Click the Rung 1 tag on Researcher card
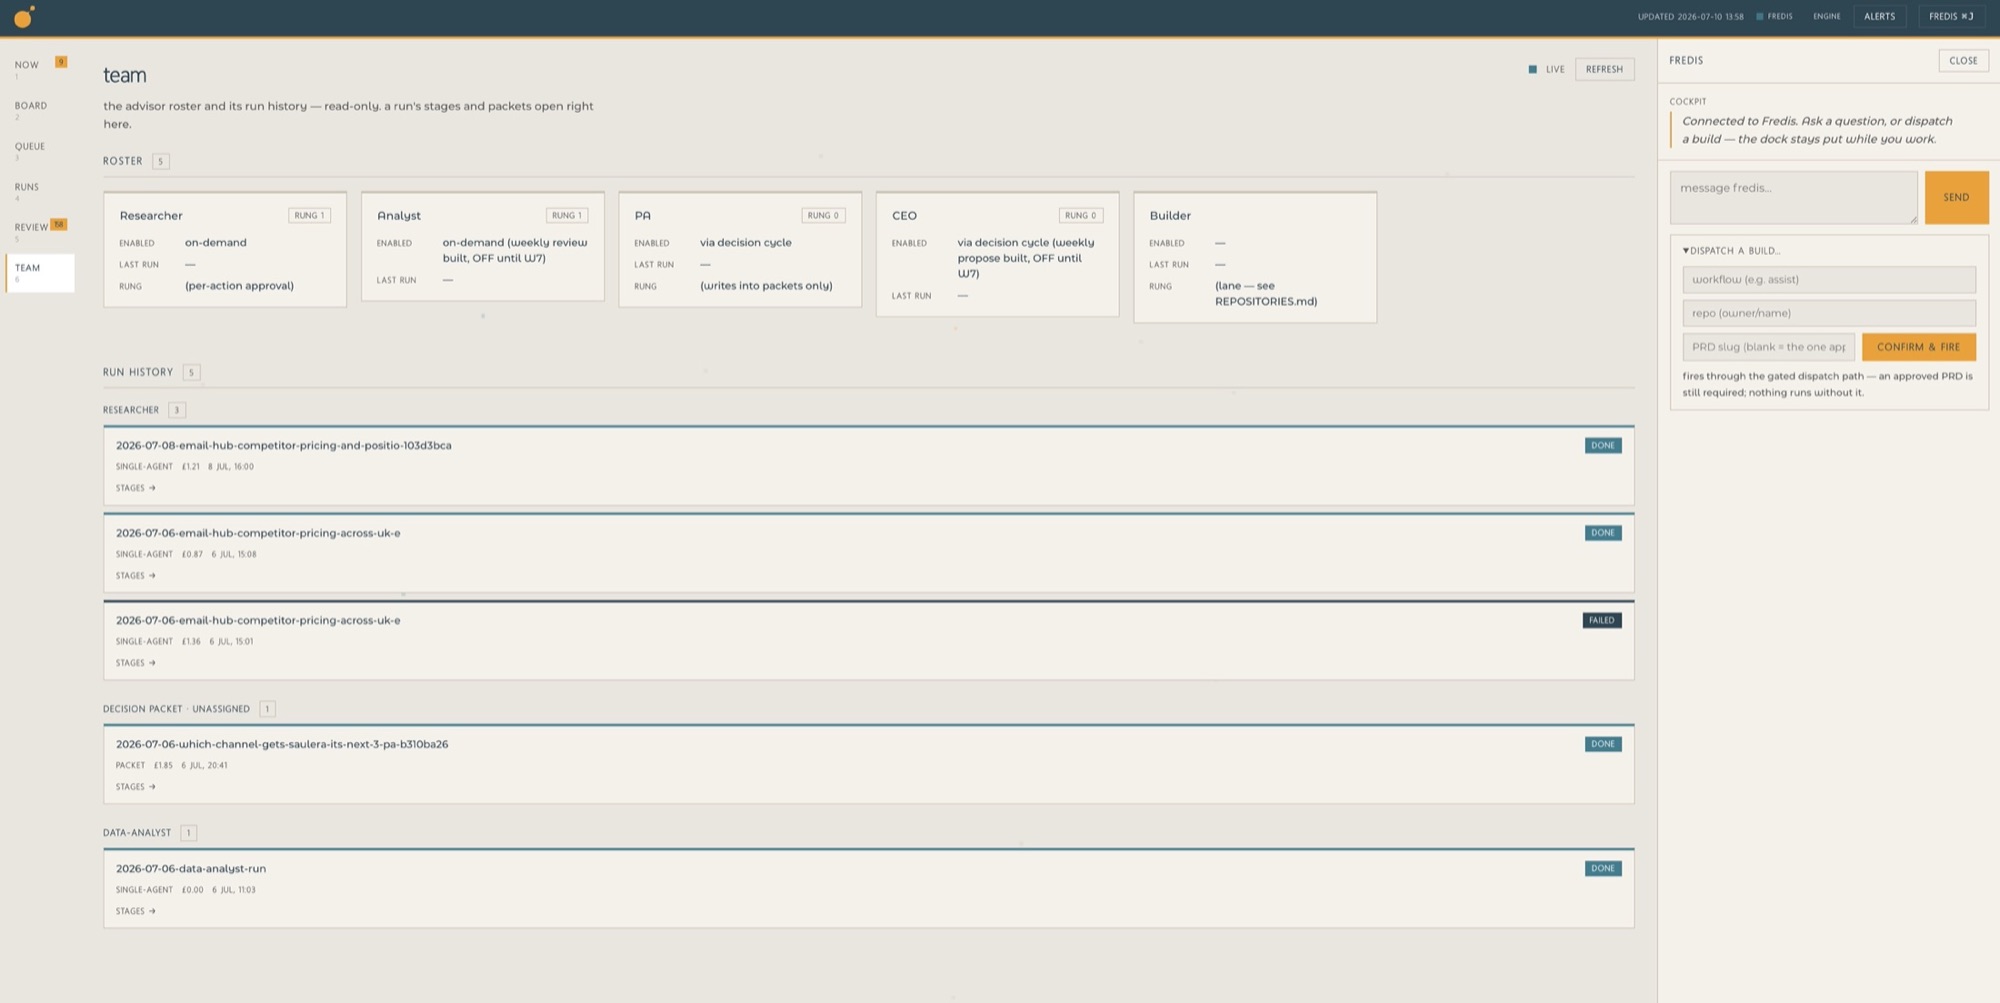 click(309, 216)
